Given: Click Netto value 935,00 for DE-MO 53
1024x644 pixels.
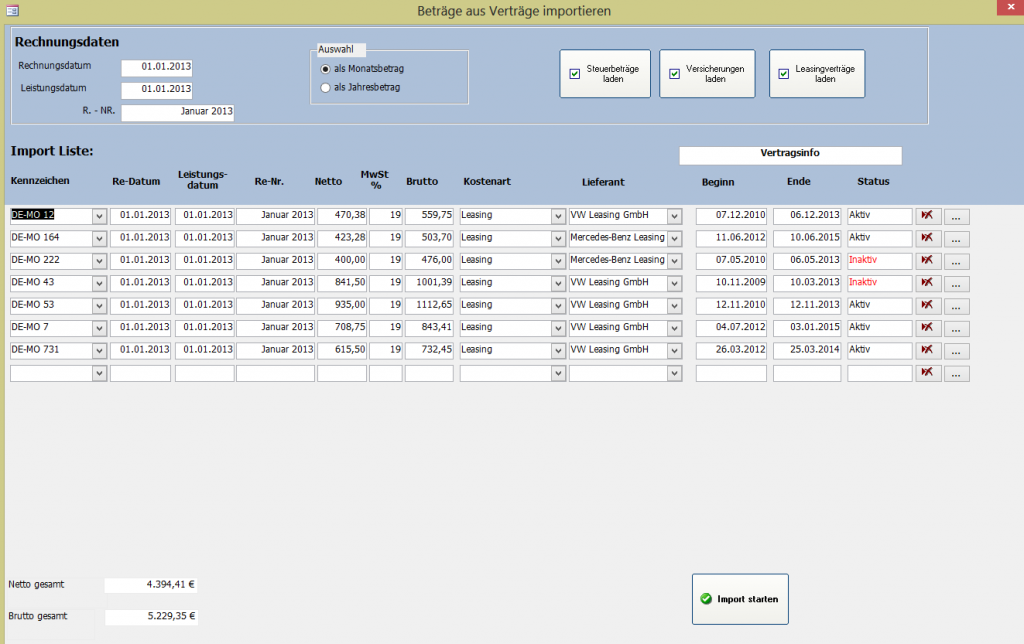Looking at the screenshot, I should 342,306.
